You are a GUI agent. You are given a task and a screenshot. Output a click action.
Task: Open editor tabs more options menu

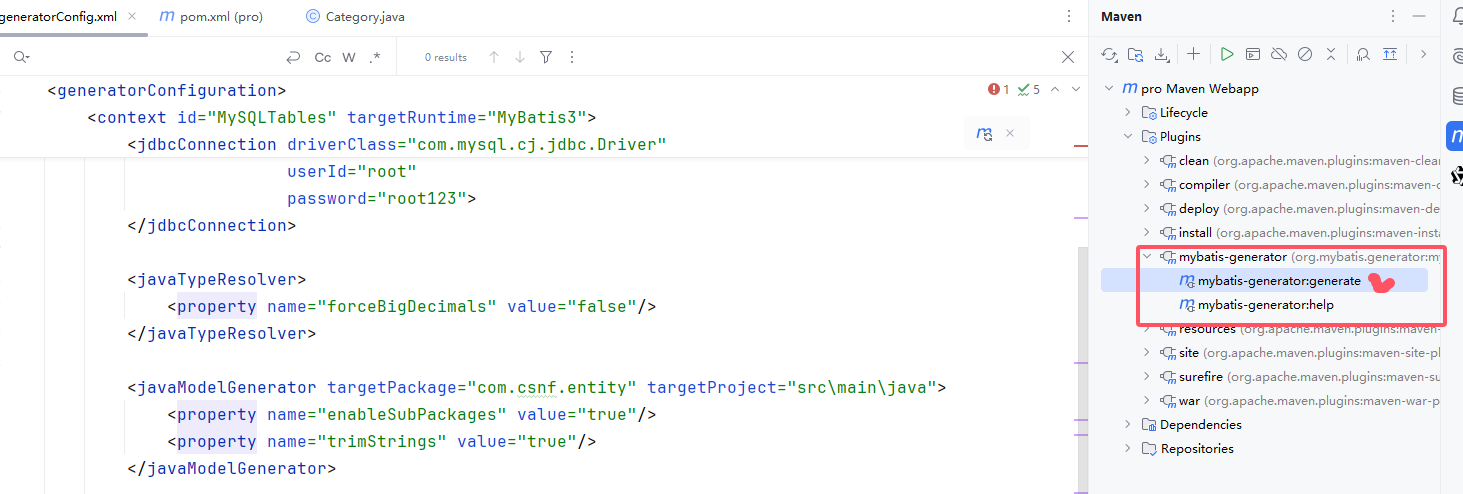pyautogui.click(x=1070, y=17)
